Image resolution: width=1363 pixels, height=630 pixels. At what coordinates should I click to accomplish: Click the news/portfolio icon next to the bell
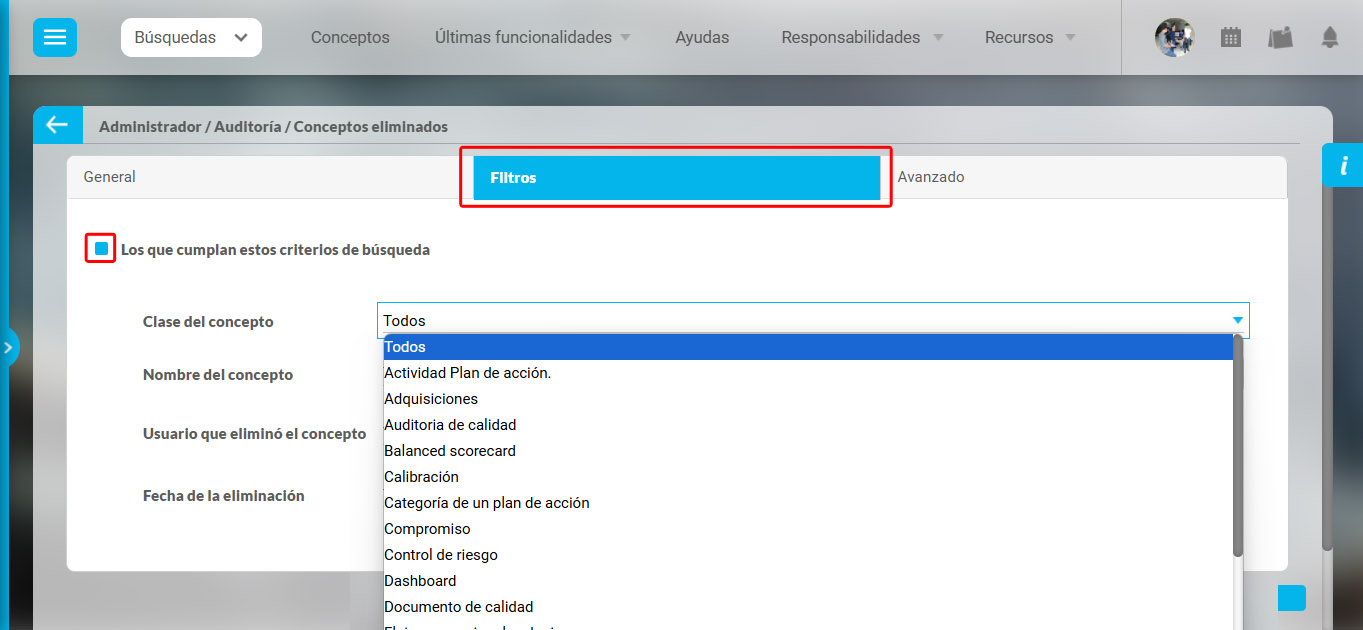pos(1281,36)
